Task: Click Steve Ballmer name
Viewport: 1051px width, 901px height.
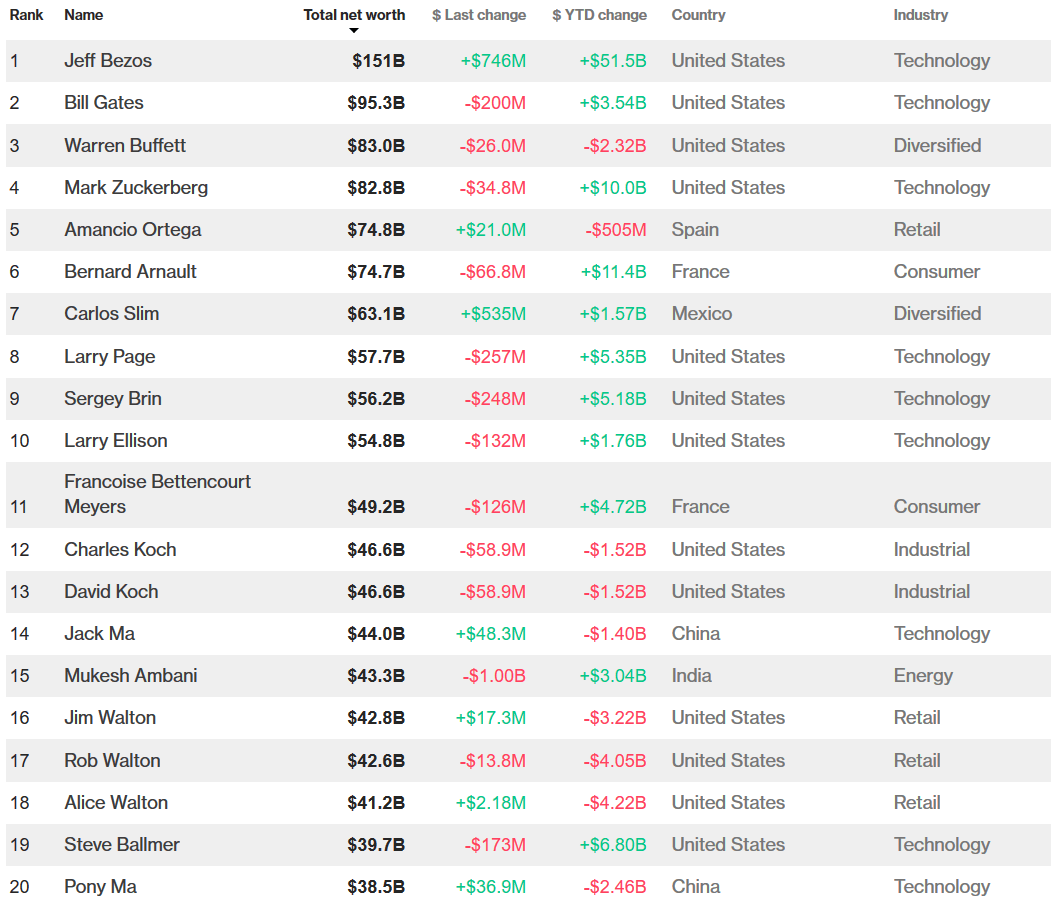Action: pyautogui.click(x=122, y=845)
